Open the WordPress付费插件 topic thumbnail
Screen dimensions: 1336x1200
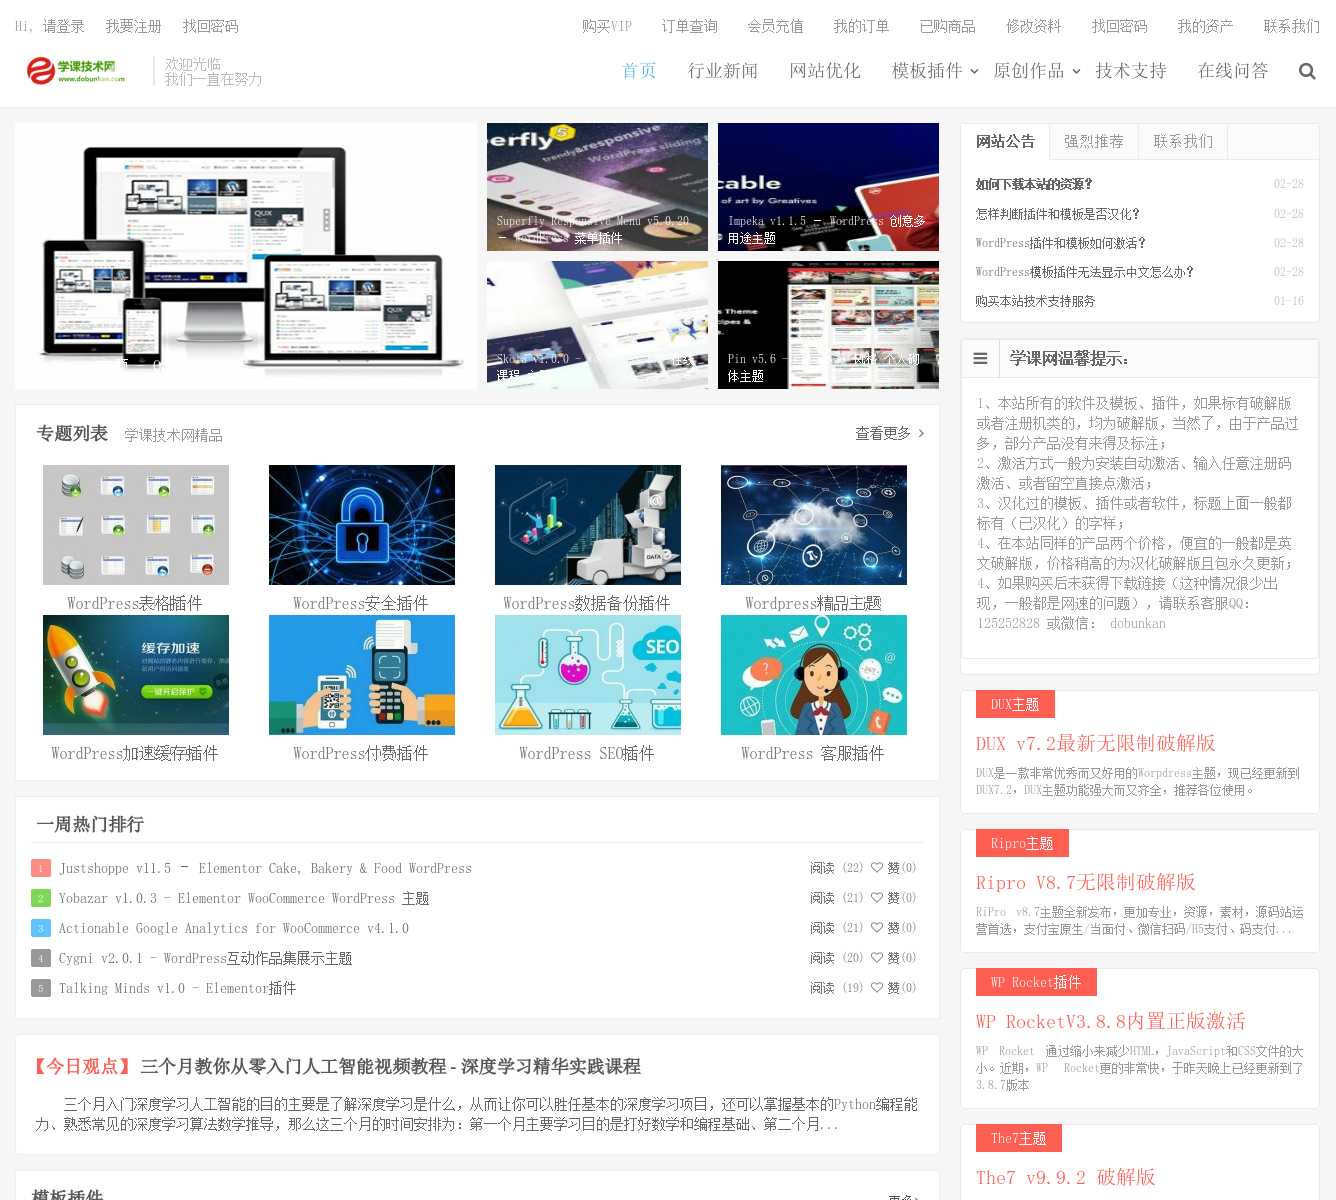tap(362, 675)
